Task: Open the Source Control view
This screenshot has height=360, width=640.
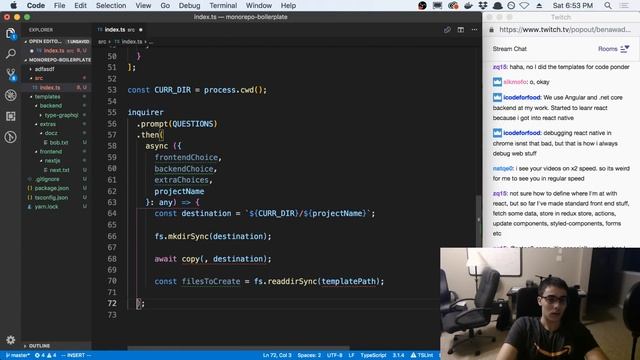Action: [x=11, y=74]
